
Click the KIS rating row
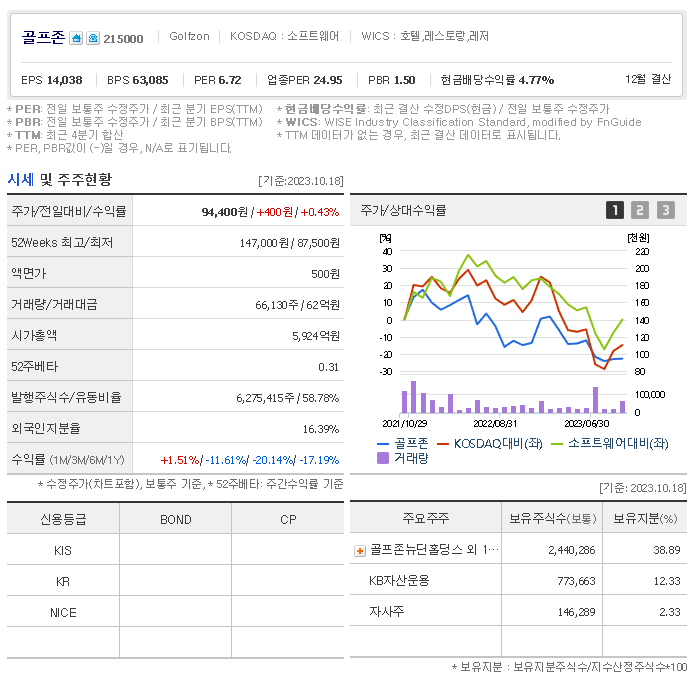[x=176, y=550]
